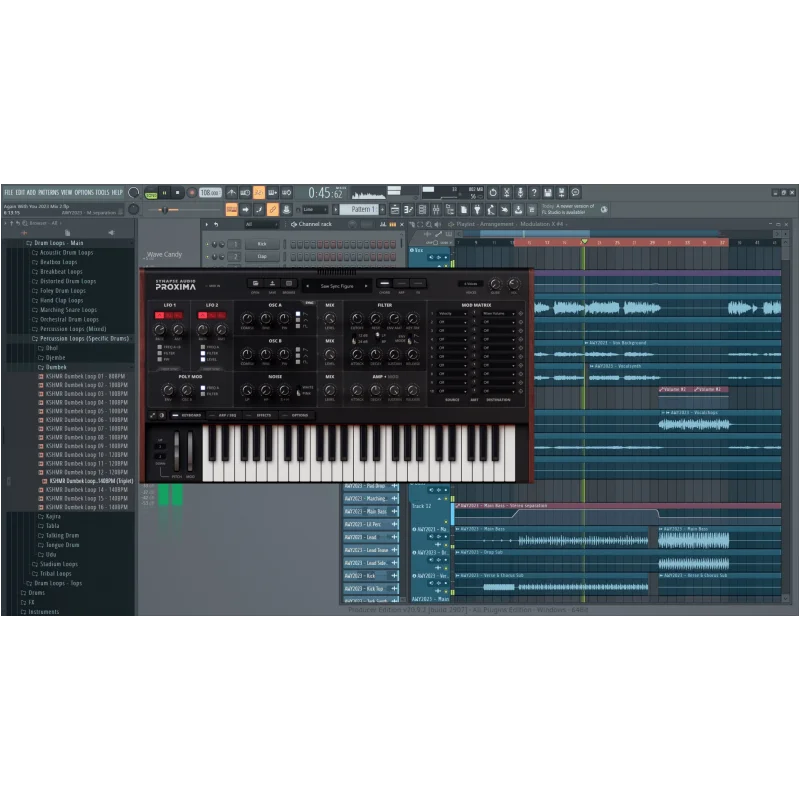800x800 pixels.
Task: Toggle the pattern/song mode switch
Action: pyautogui.click(x=151, y=193)
